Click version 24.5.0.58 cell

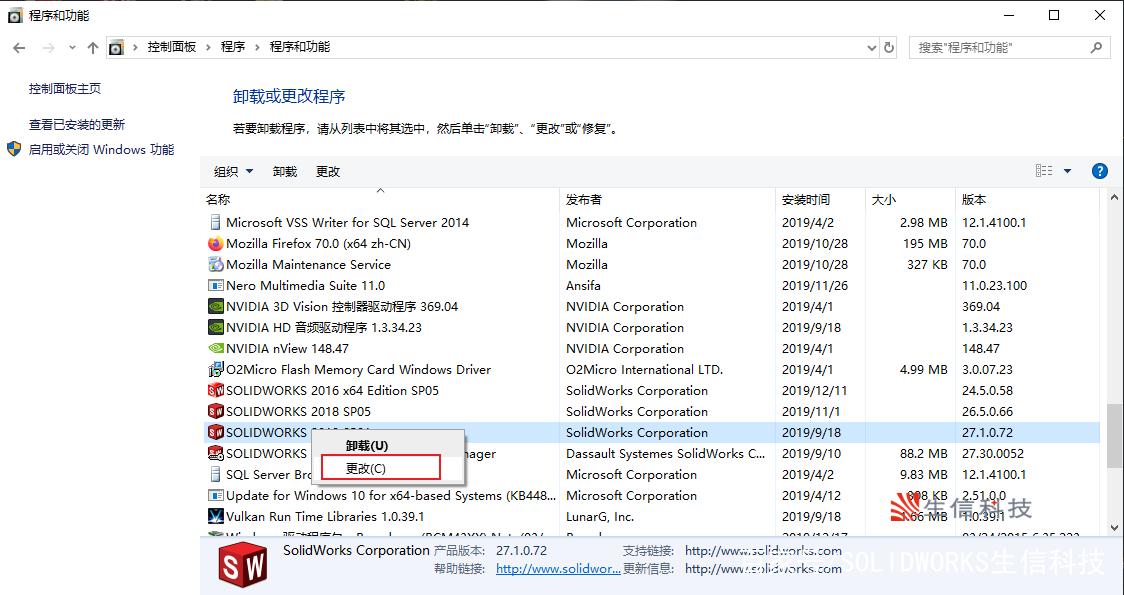[x=988, y=391]
